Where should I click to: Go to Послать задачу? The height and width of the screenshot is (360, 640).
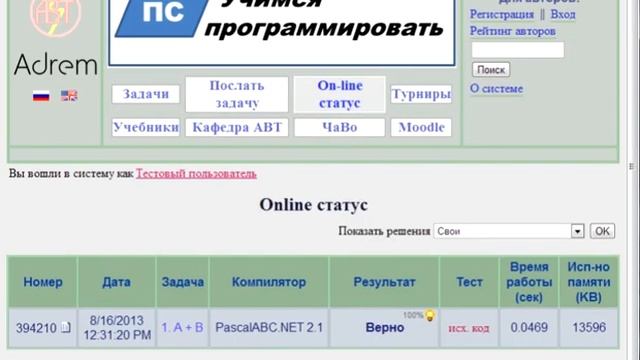(237, 94)
